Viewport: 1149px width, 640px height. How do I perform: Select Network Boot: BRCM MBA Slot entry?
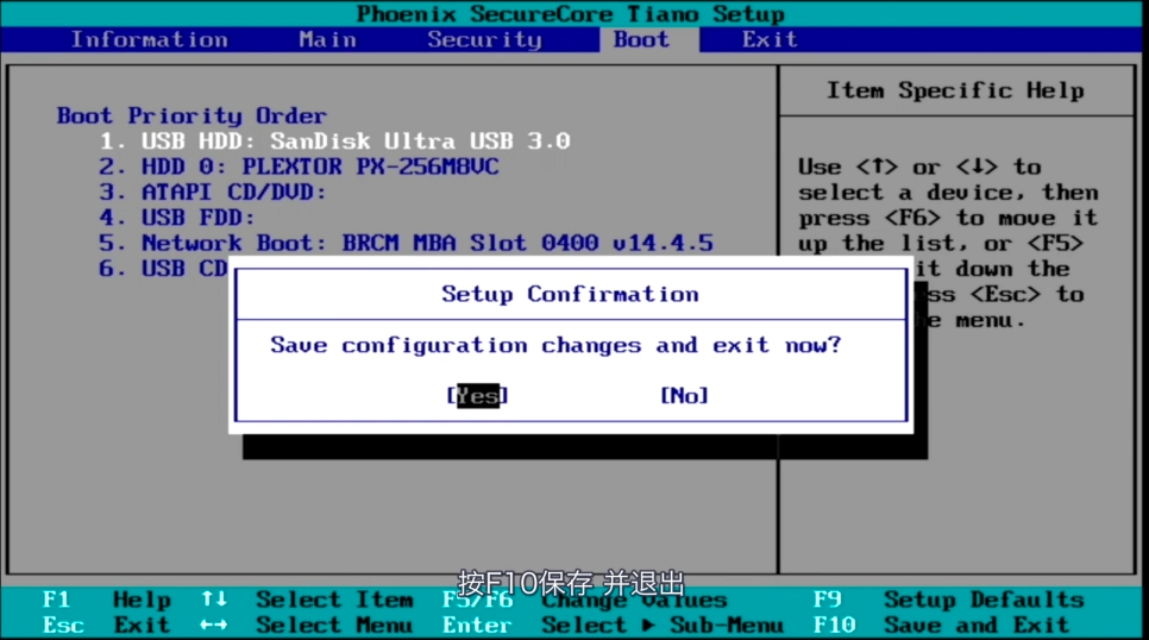click(406, 243)
